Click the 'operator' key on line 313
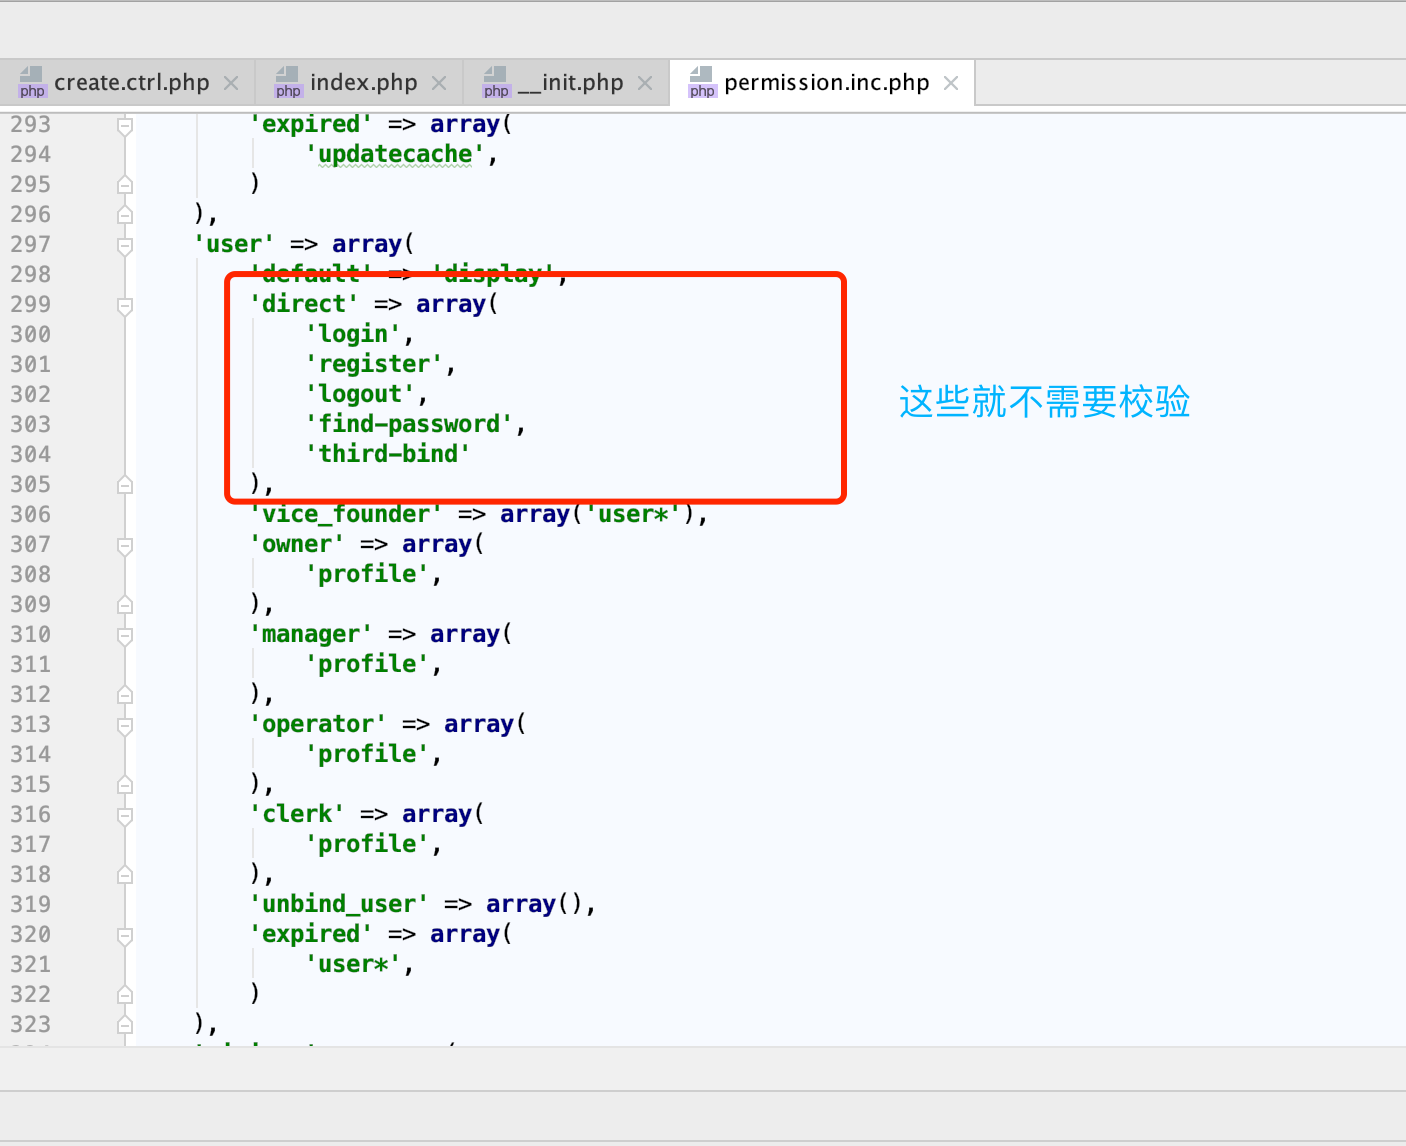 click(x=318, y=724)
